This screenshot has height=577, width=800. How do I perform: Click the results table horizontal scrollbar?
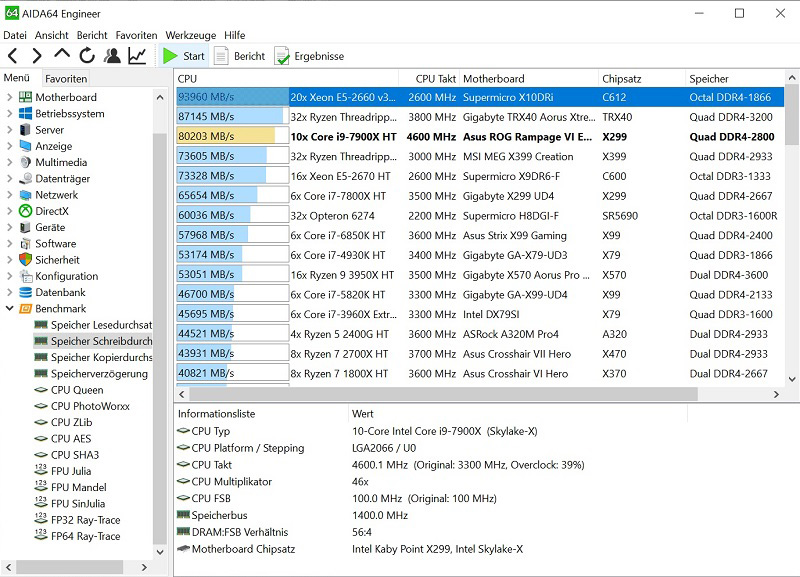[443, 394]
